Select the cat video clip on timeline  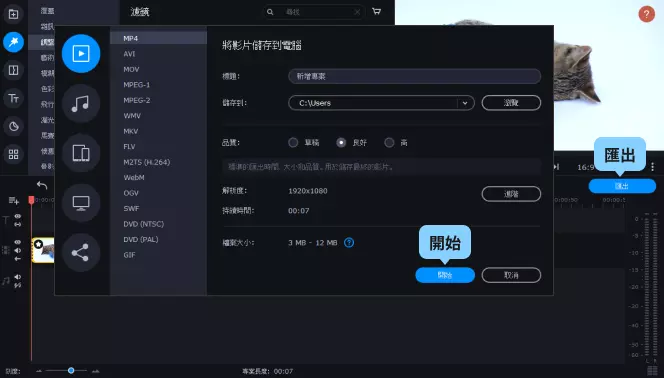[43, 250]
